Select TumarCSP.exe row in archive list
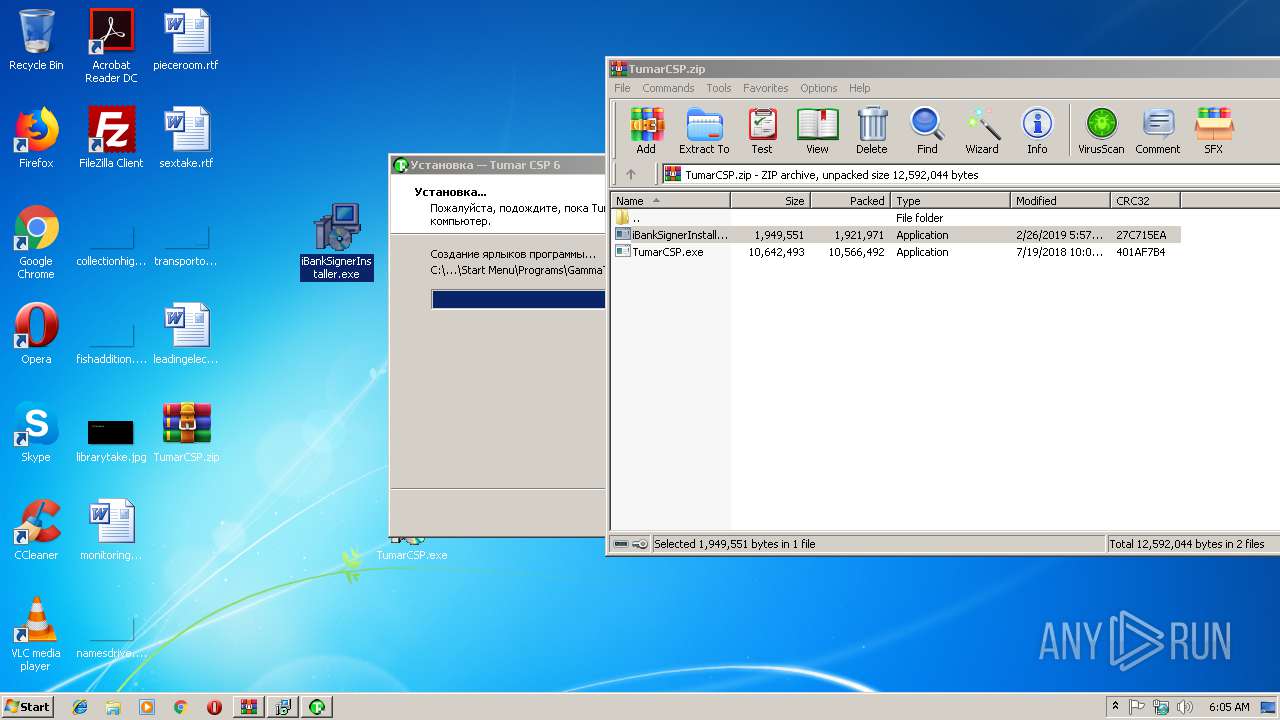Image resolution: width=1280 pixels, height=720 pixels. pos(896,252)
